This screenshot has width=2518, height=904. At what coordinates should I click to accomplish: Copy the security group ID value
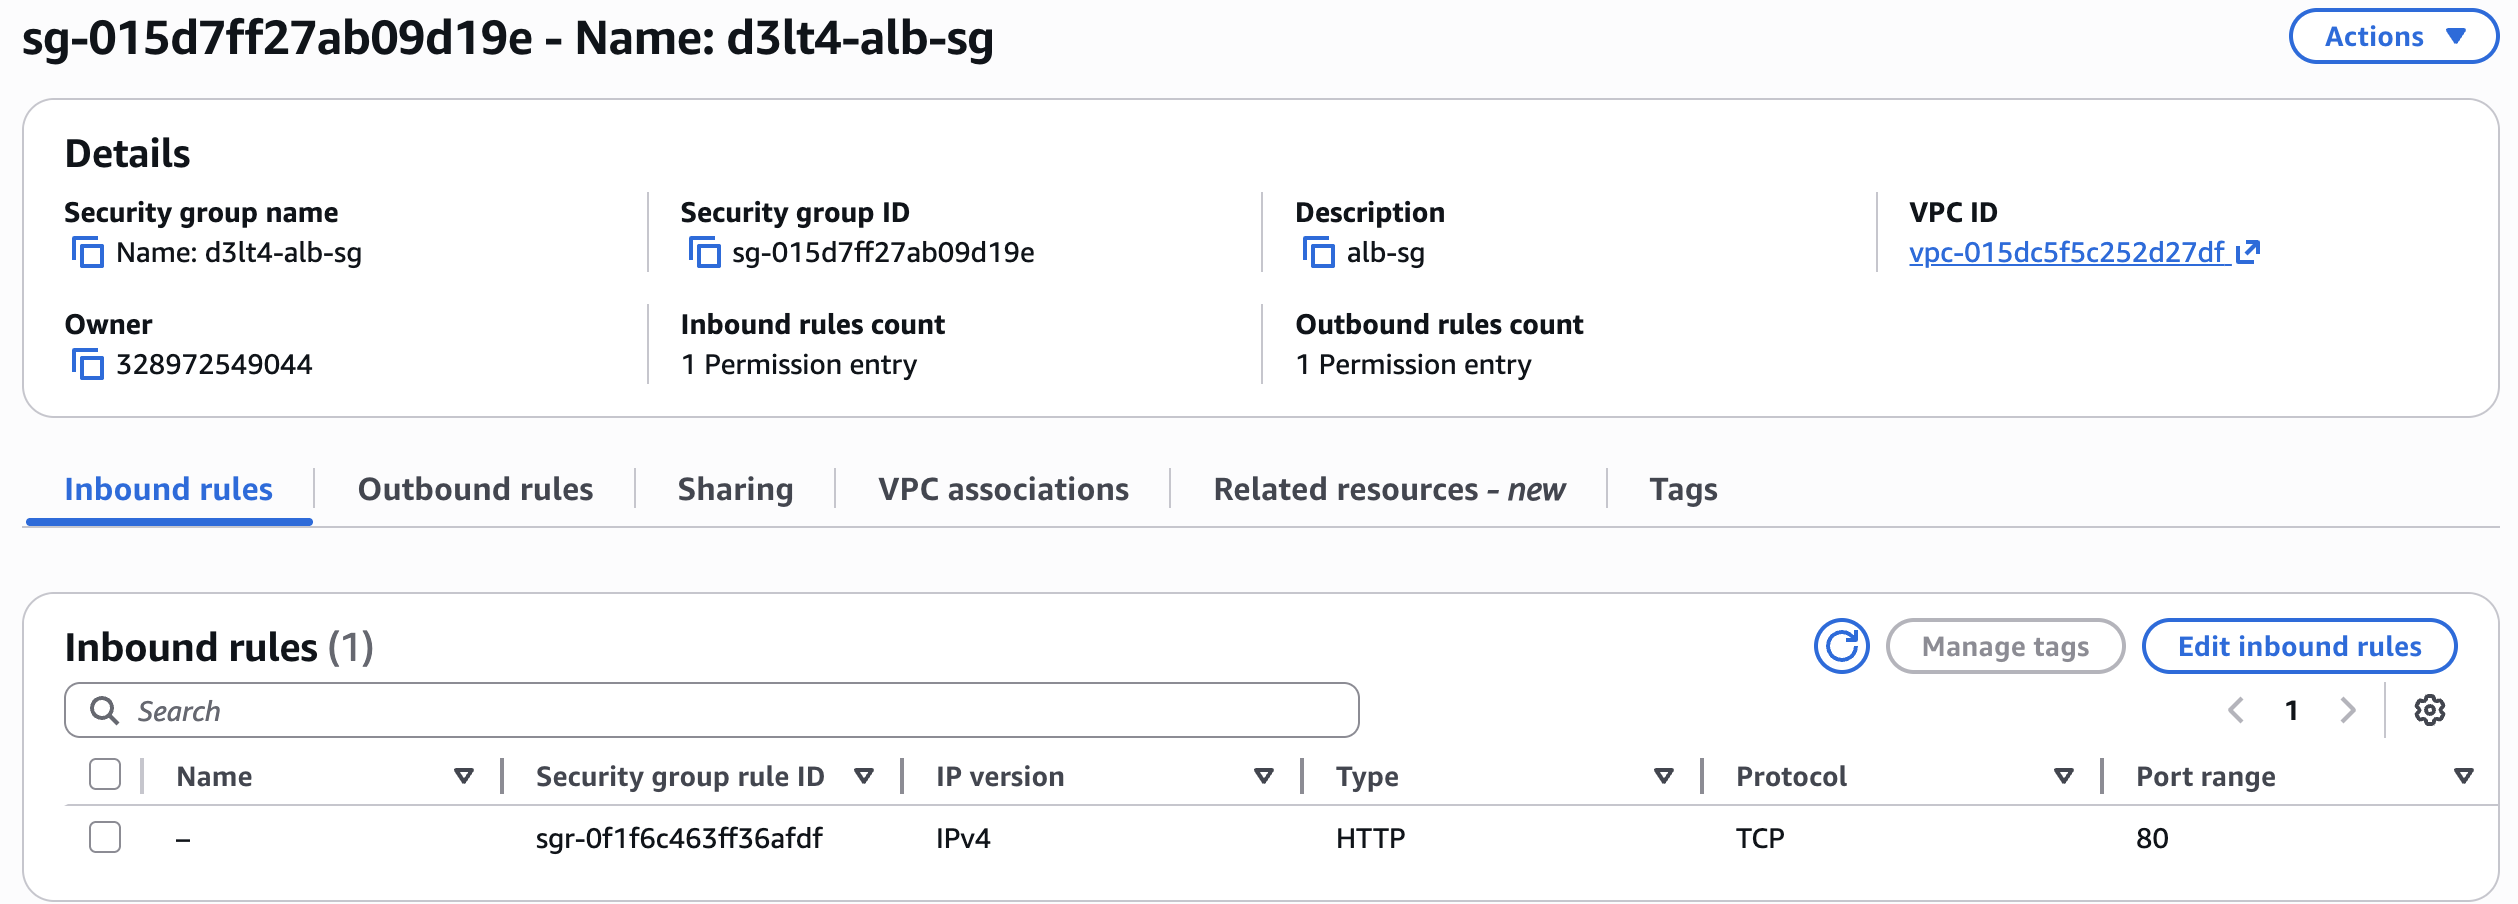[704, 253]
